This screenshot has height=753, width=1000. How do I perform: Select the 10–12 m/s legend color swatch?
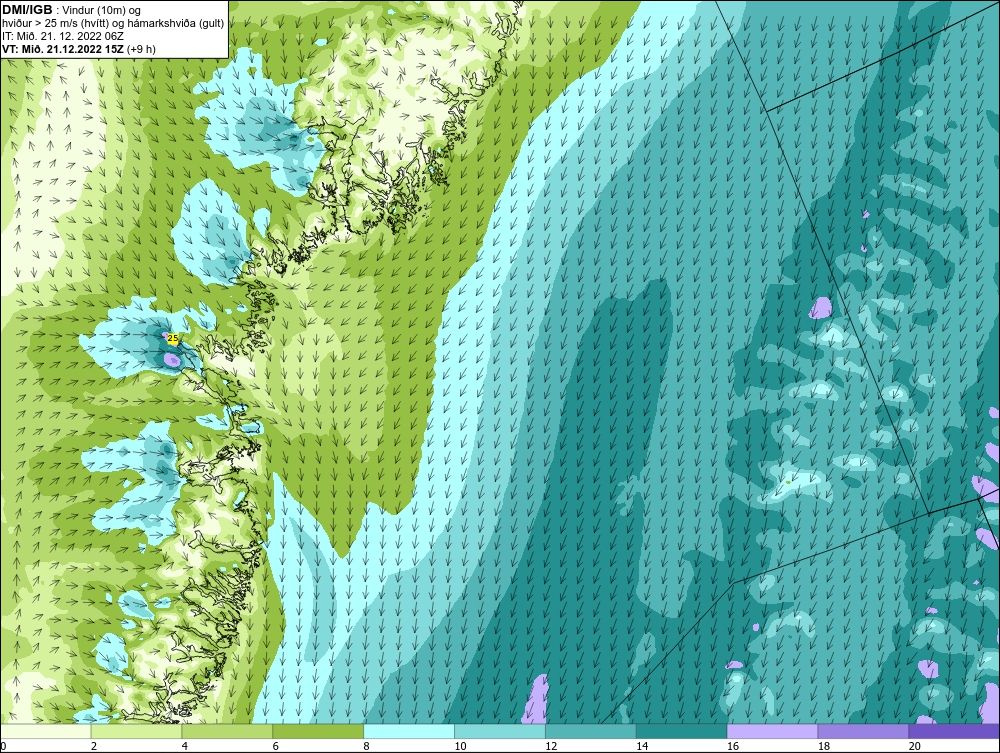[x=500, y=731]
